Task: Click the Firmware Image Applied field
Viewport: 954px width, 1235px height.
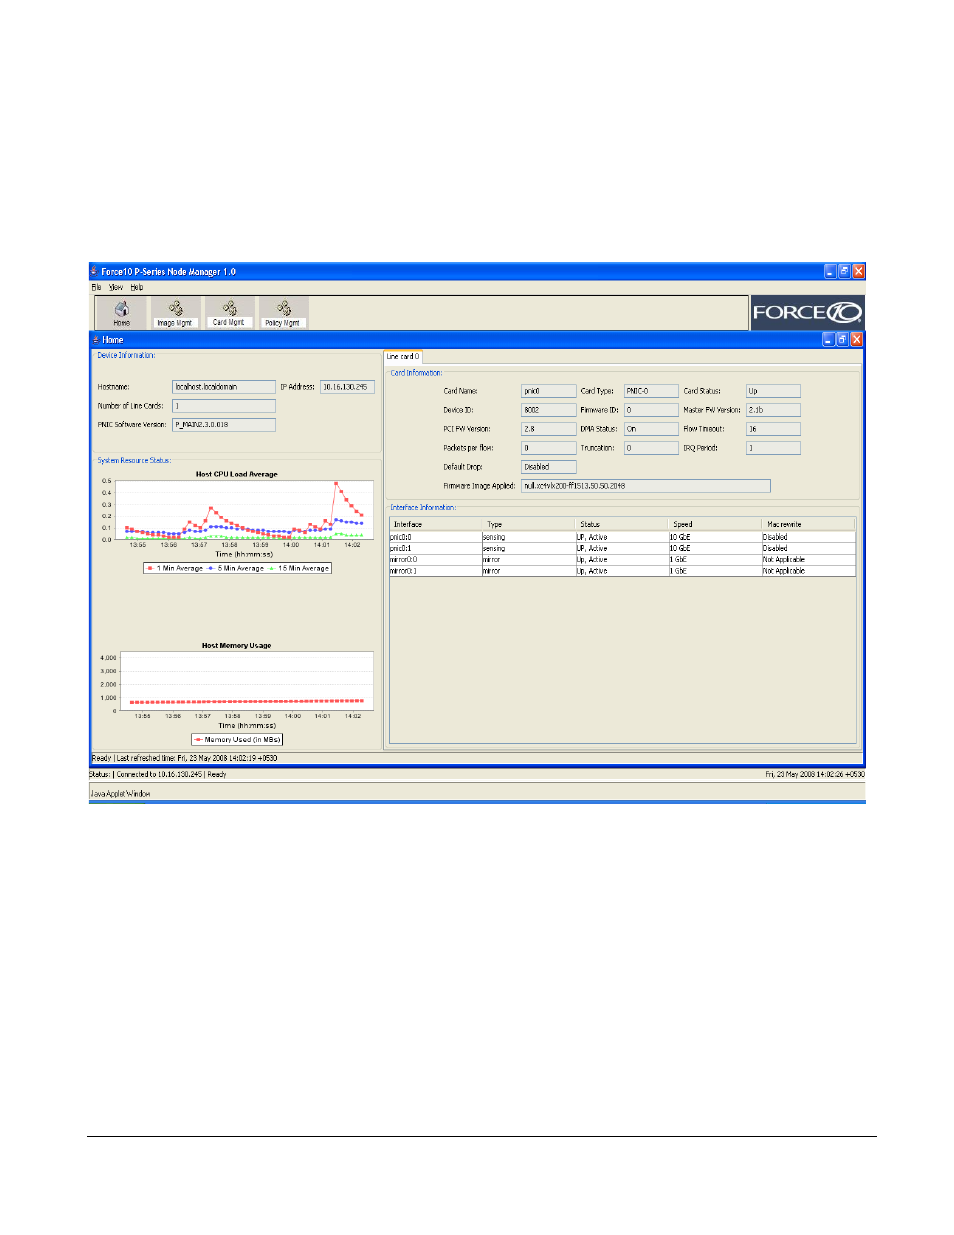Action: coord(646,486)
